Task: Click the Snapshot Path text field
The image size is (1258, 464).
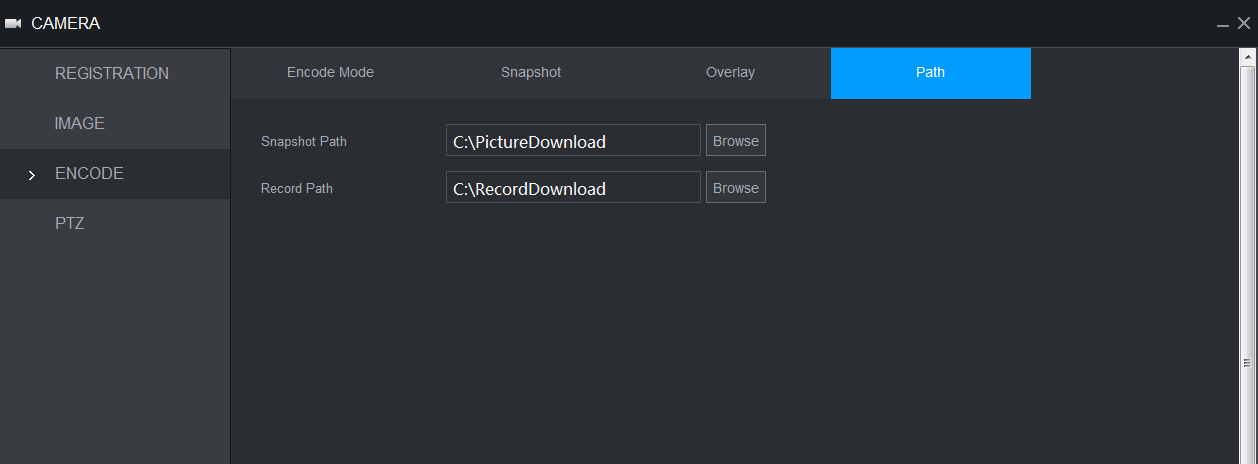Action: click(573, 141)
